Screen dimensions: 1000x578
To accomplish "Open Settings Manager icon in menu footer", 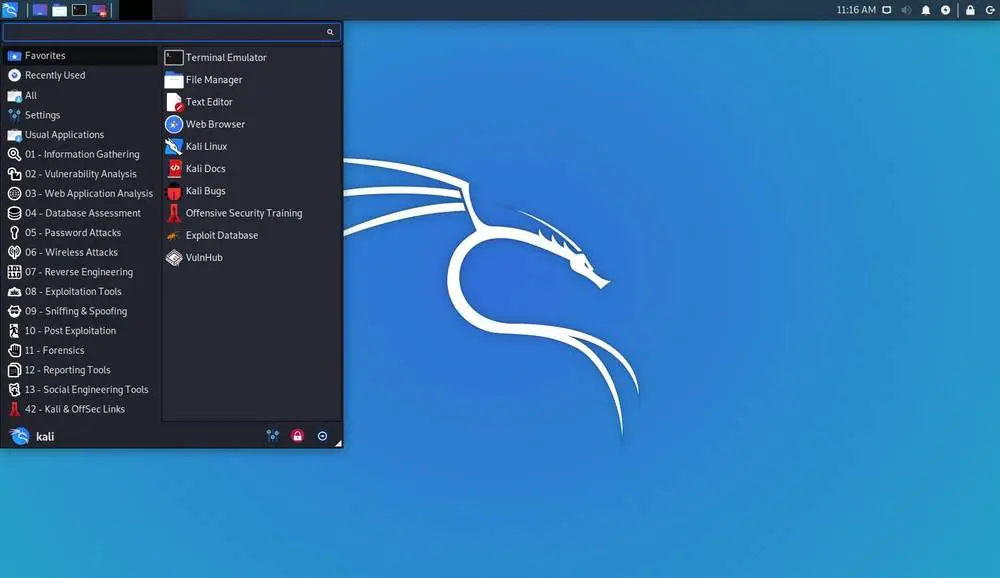I will [272, 436].
